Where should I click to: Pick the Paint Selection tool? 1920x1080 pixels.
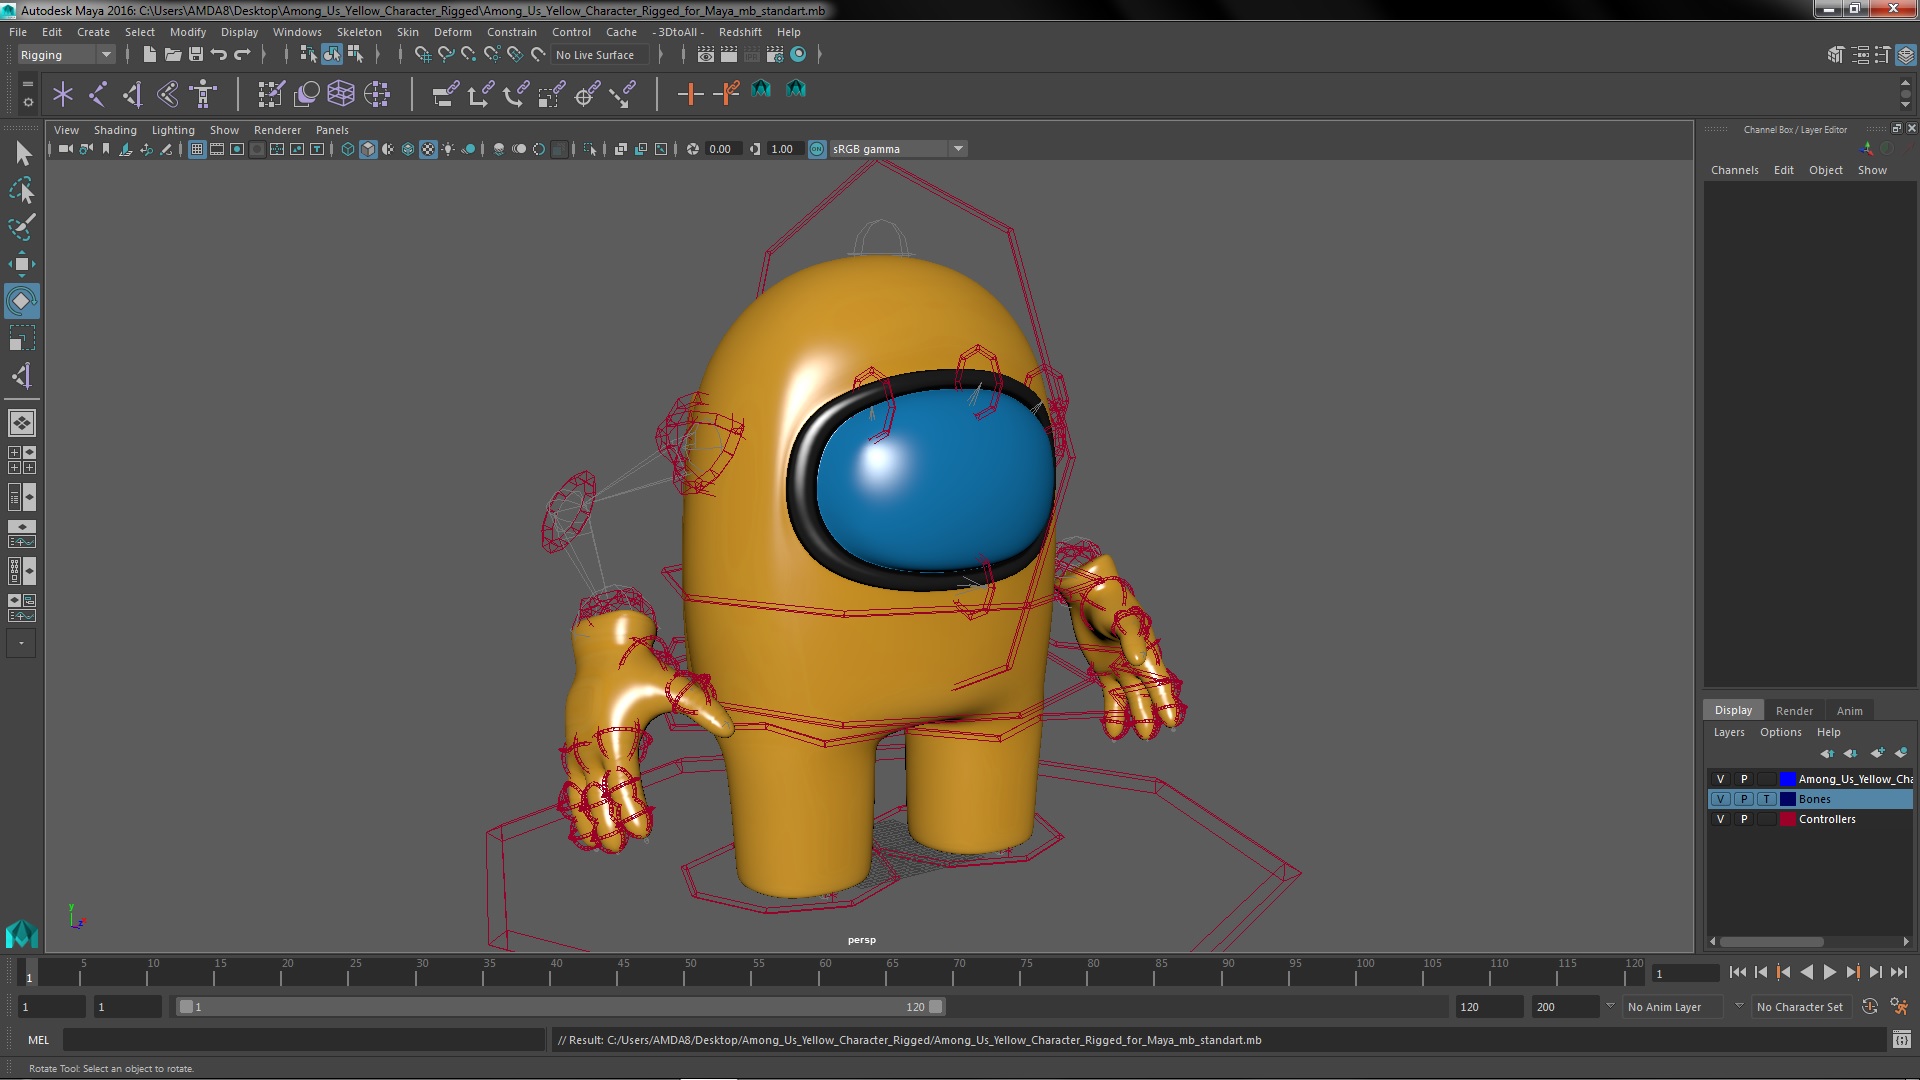click(21, 227)
